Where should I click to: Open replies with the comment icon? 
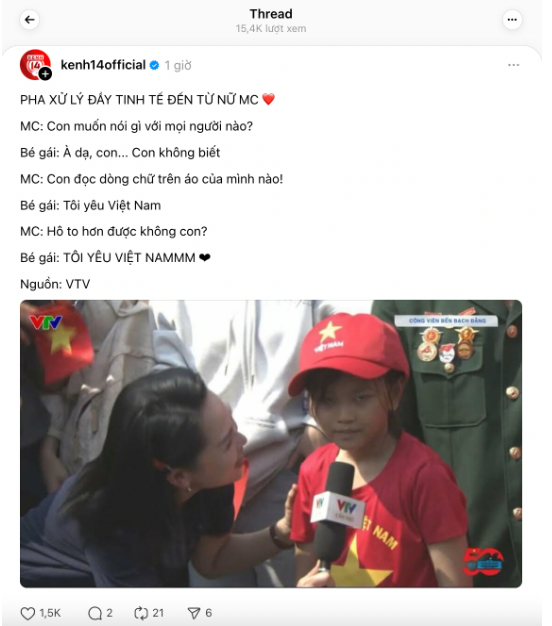click(95, 613)
